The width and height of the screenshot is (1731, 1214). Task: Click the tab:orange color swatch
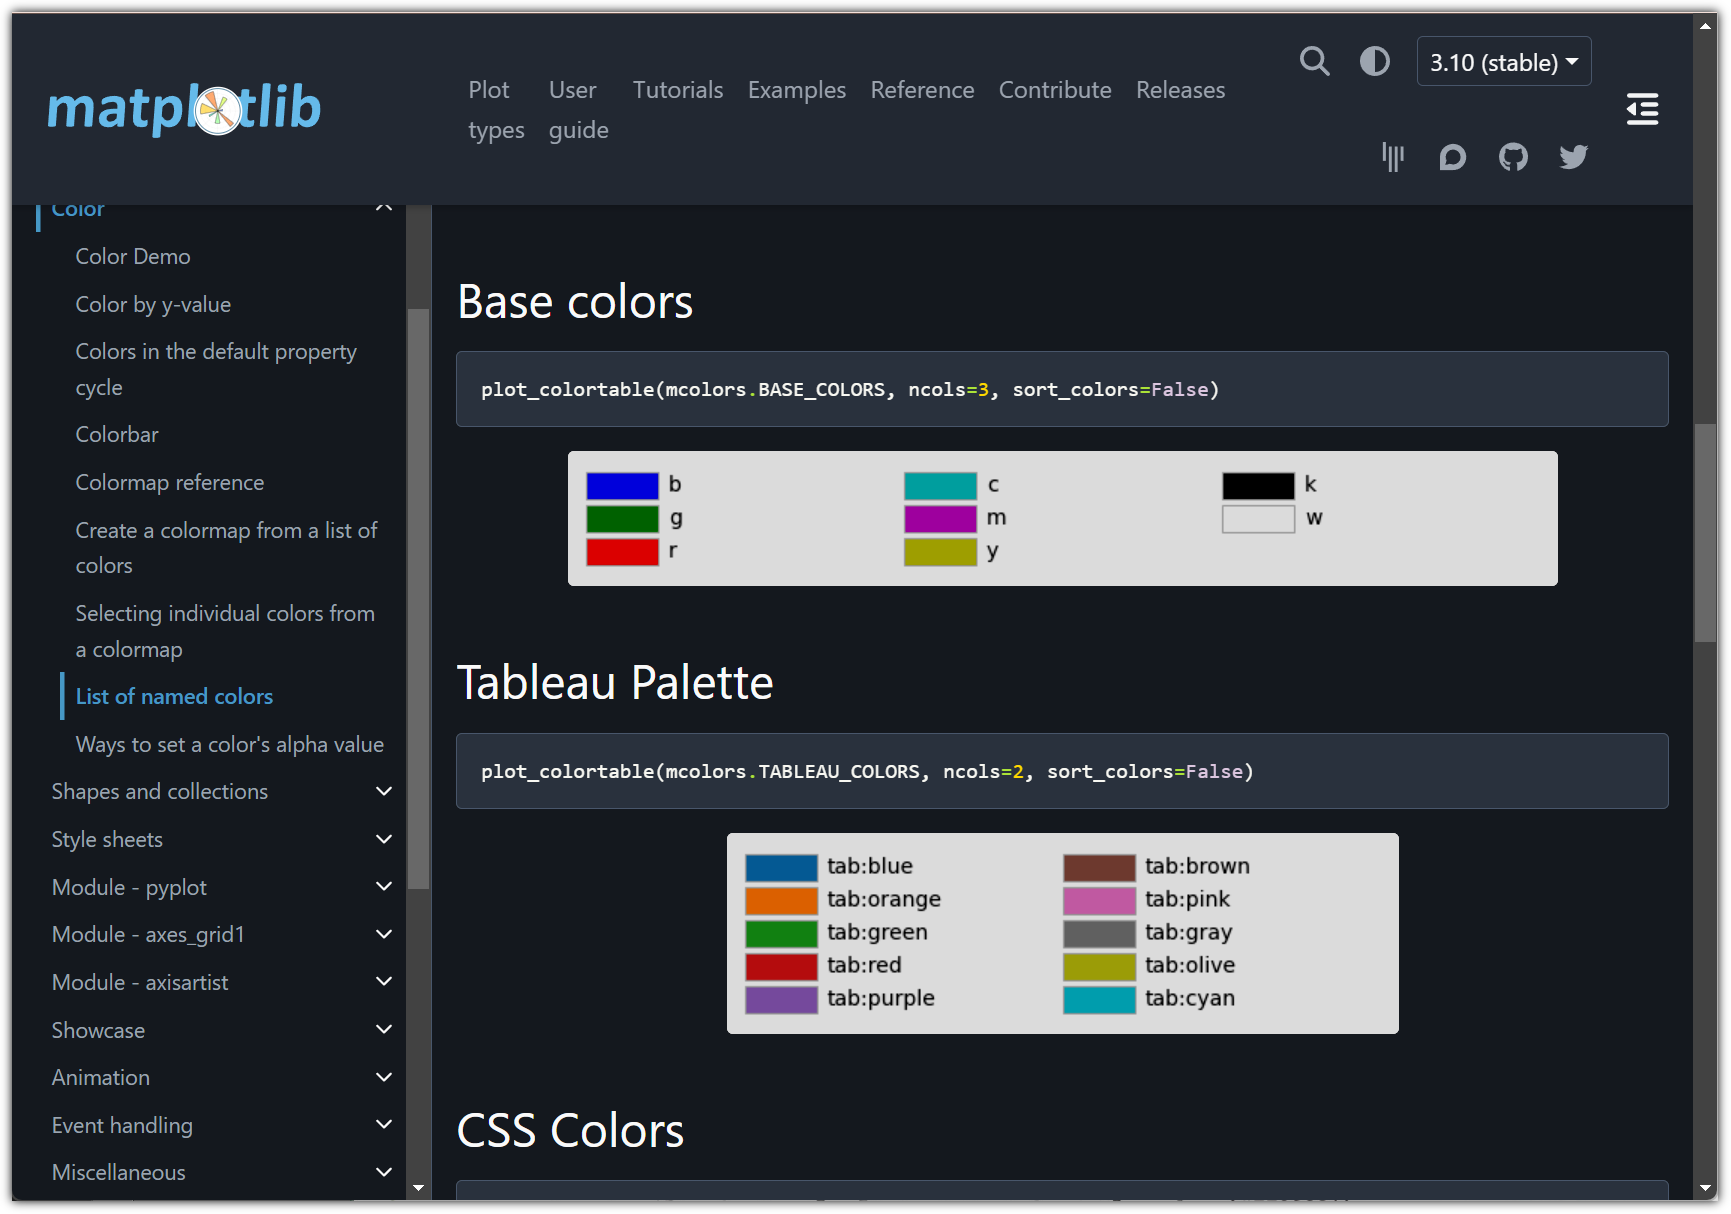(x=781, y=901)
